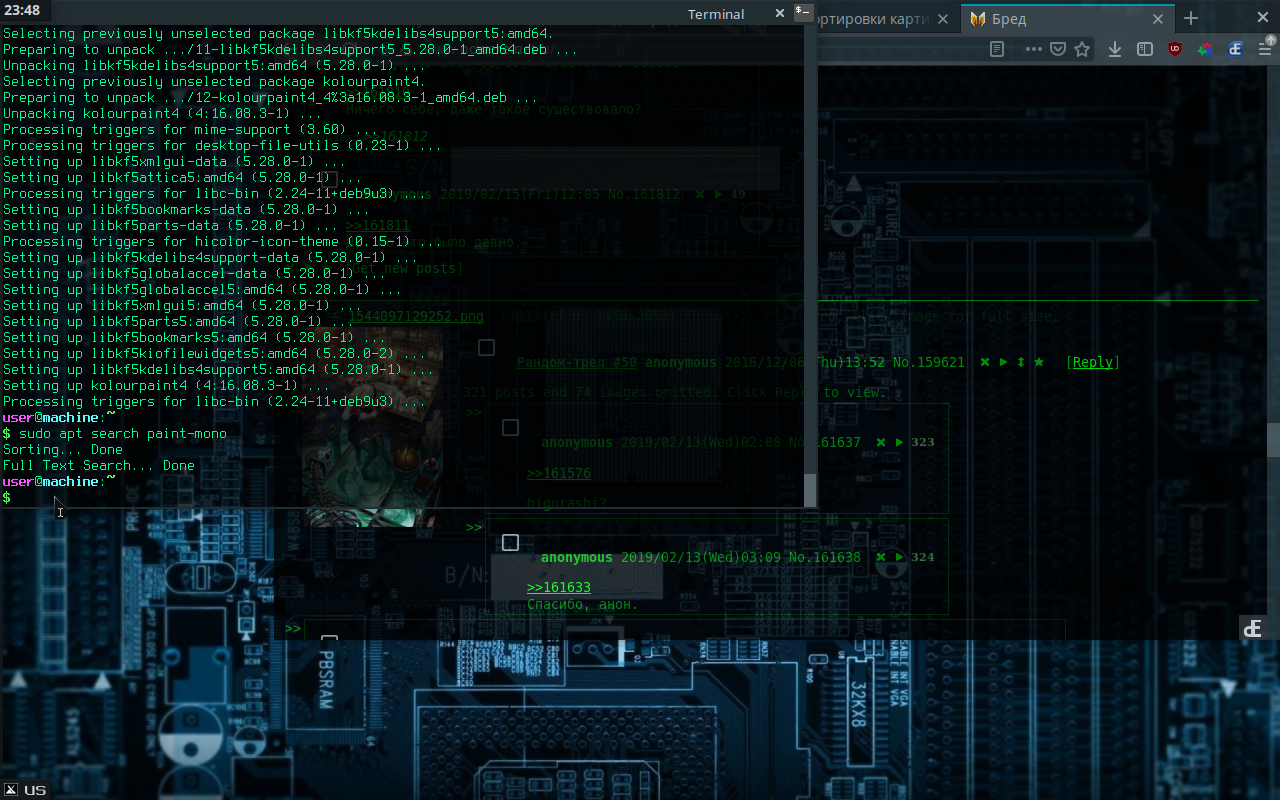This screenshot has width=1280, height=800.
Task: Click the anonymous name on post 161638
Action: (577, 557)
